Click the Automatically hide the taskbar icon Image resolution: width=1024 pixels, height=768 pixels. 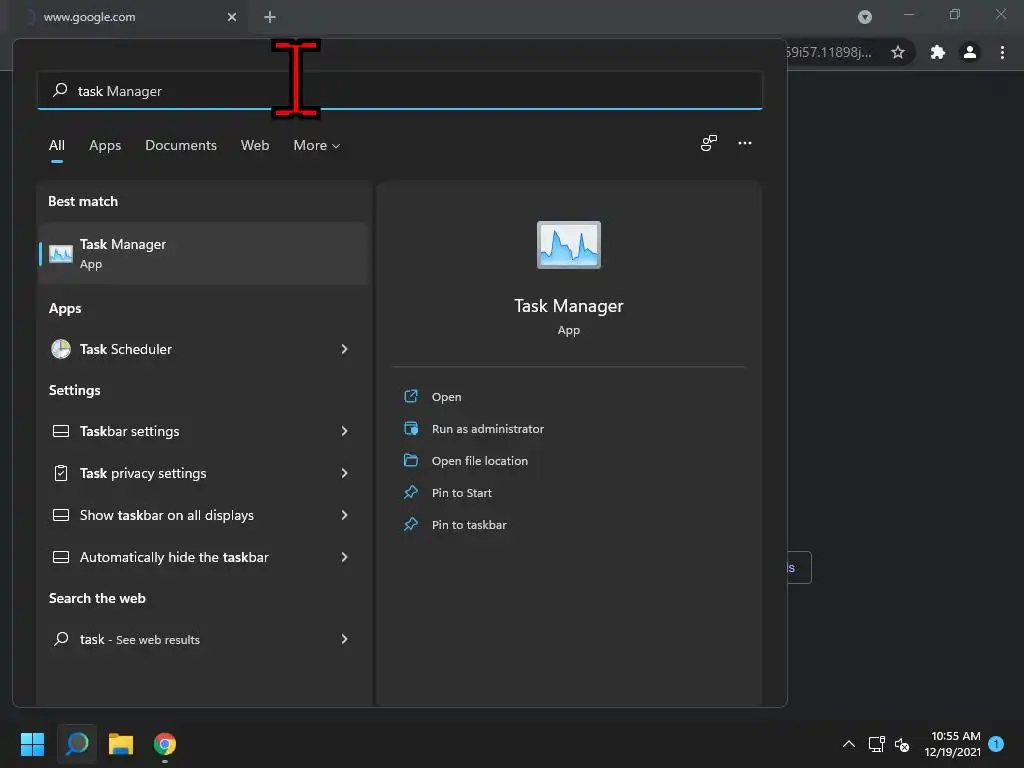[x=61, y=557]
